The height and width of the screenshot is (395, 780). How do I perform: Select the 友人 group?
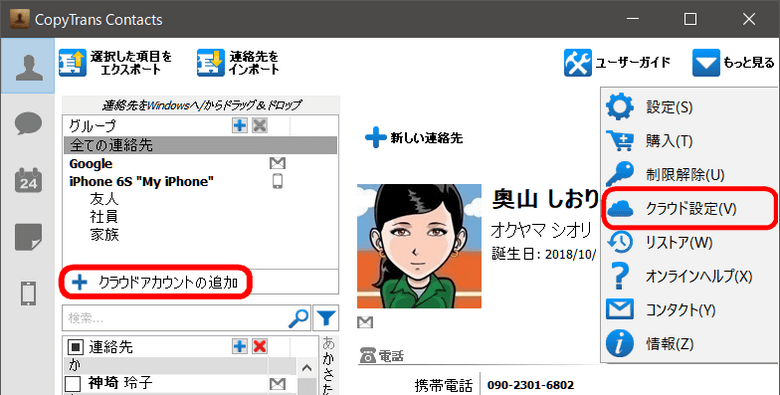104,199
